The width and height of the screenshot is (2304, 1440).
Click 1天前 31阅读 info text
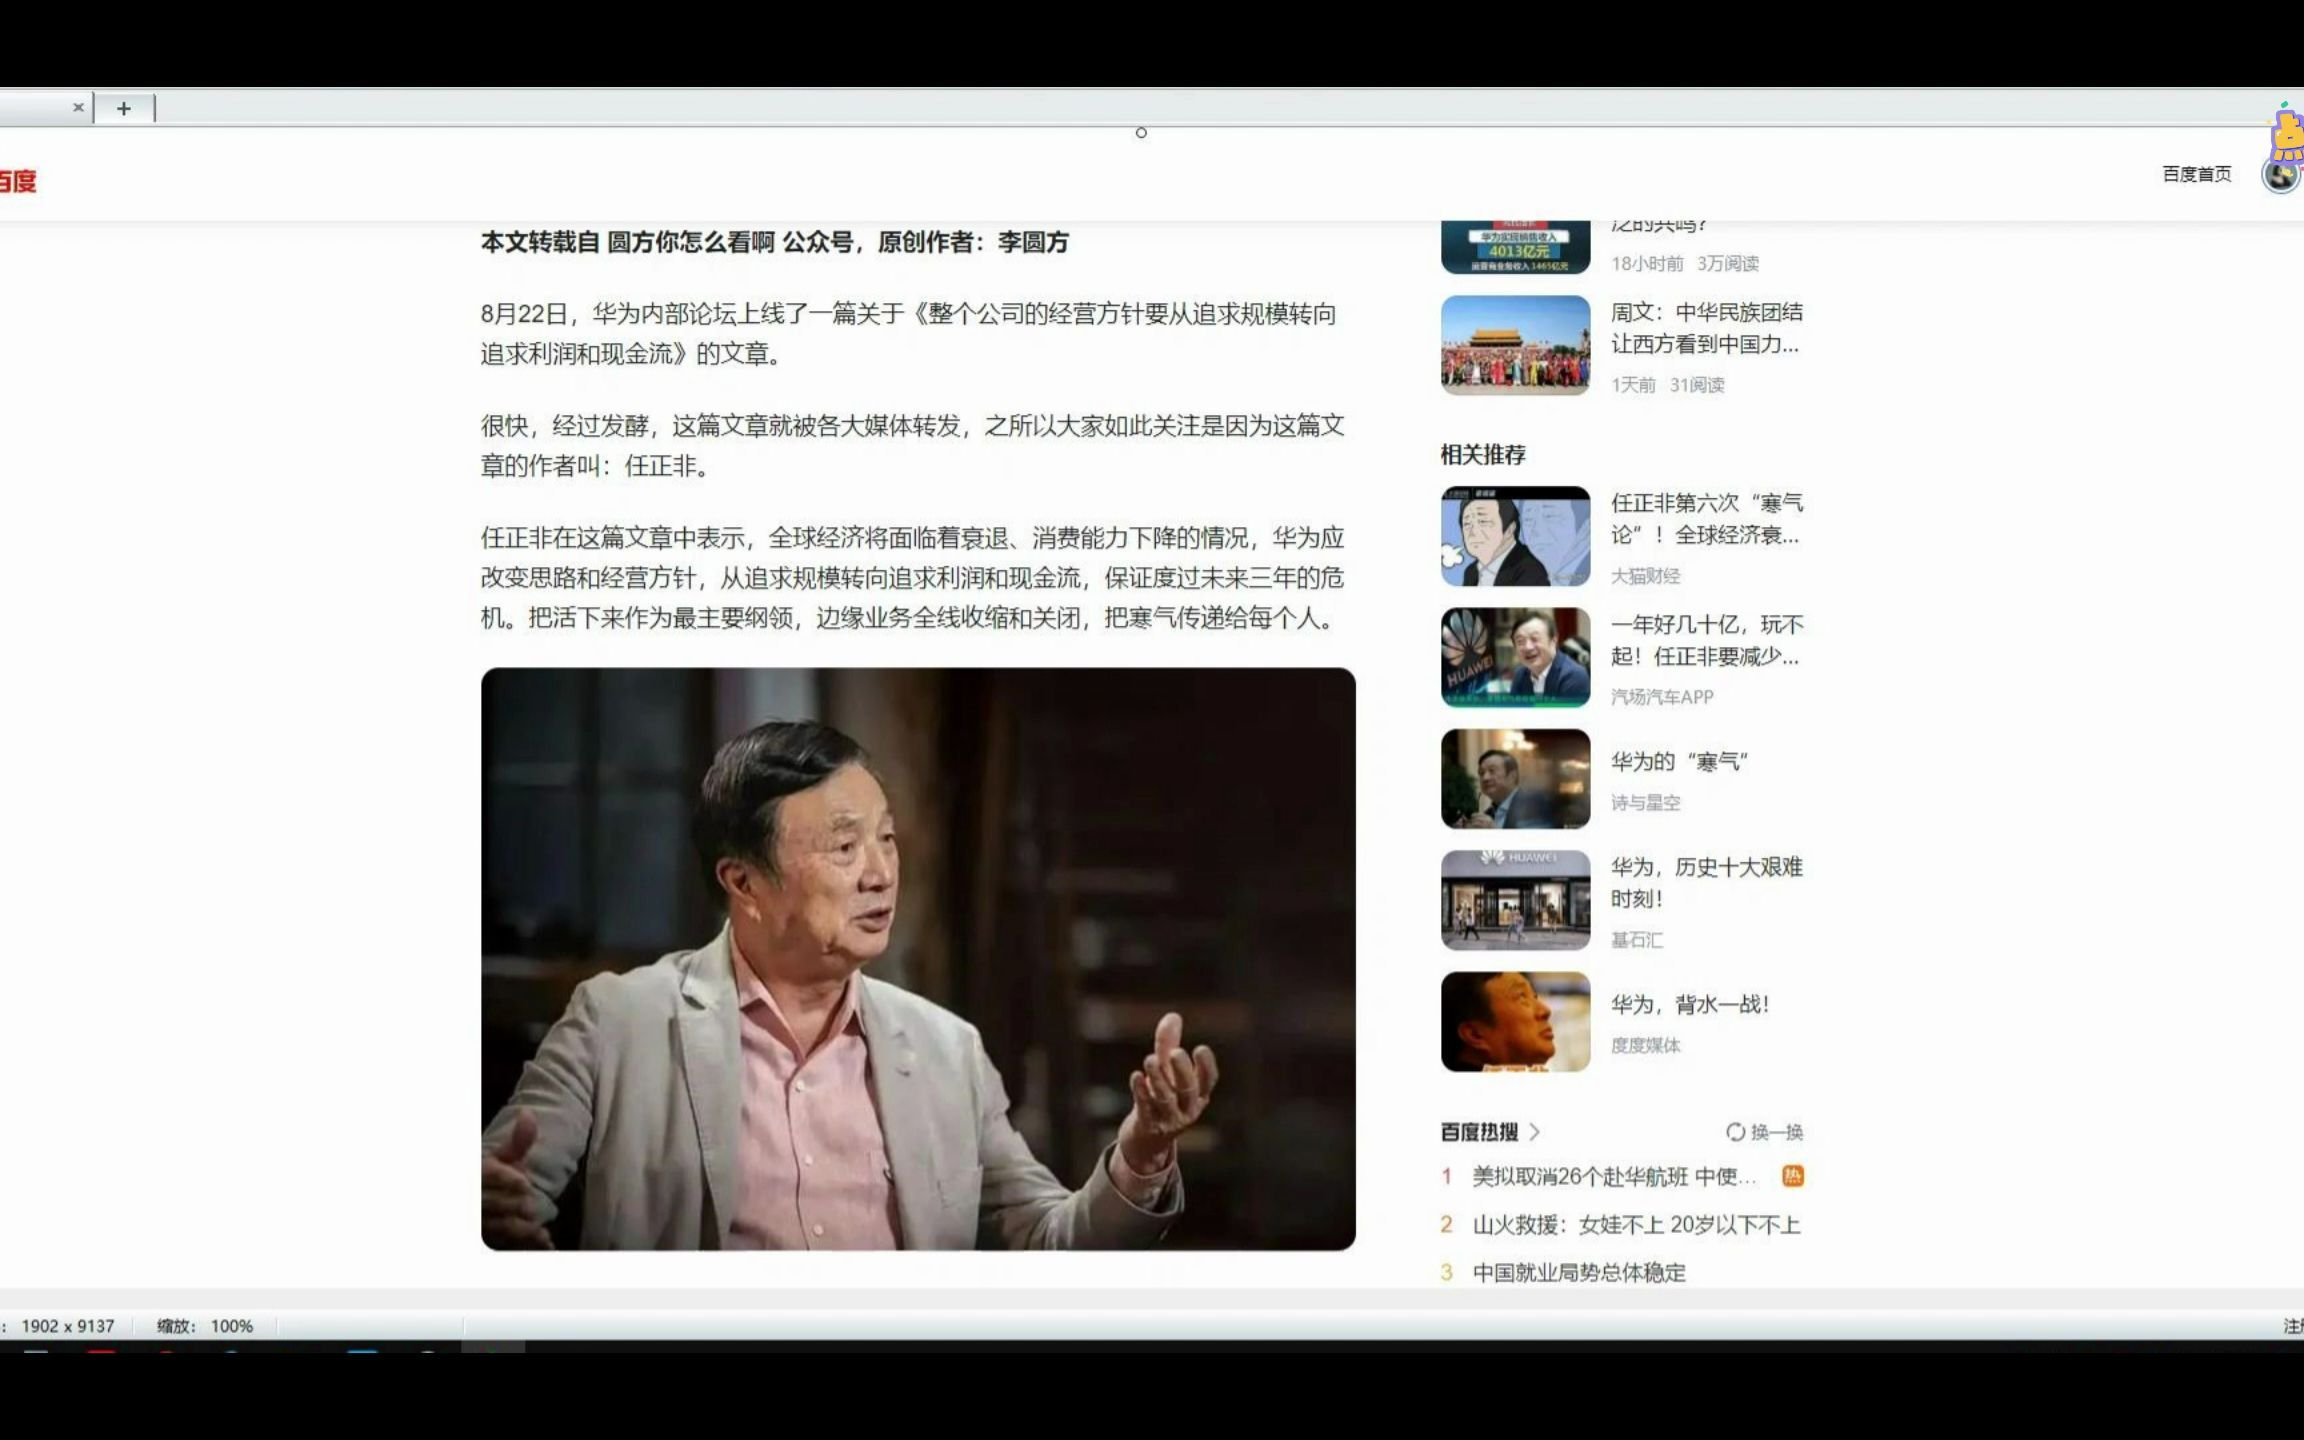coord(1667,384)
